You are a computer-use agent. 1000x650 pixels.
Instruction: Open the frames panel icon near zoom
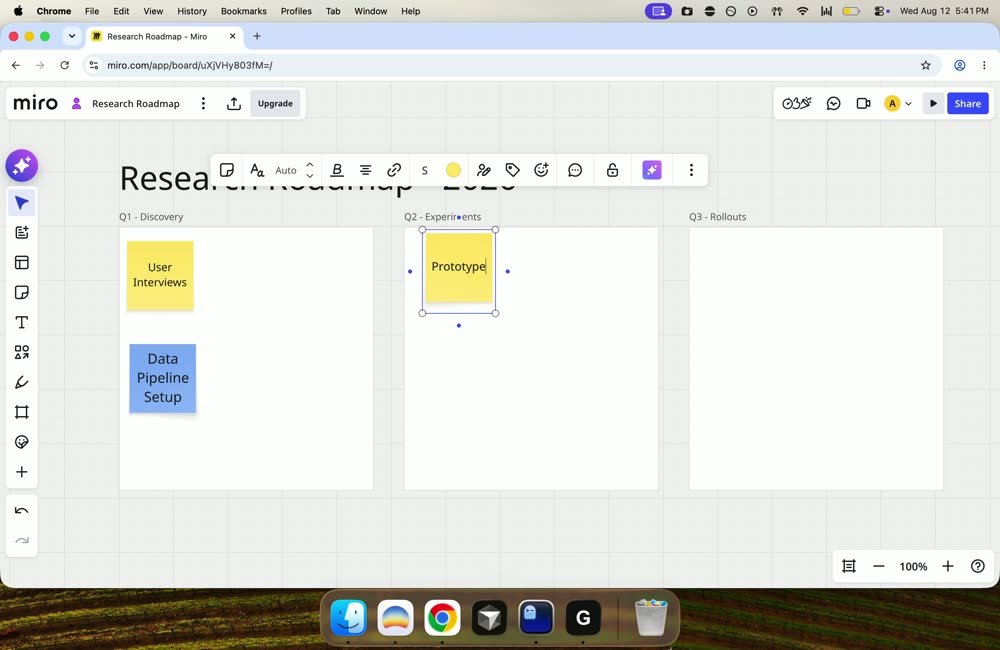(849, 566)
